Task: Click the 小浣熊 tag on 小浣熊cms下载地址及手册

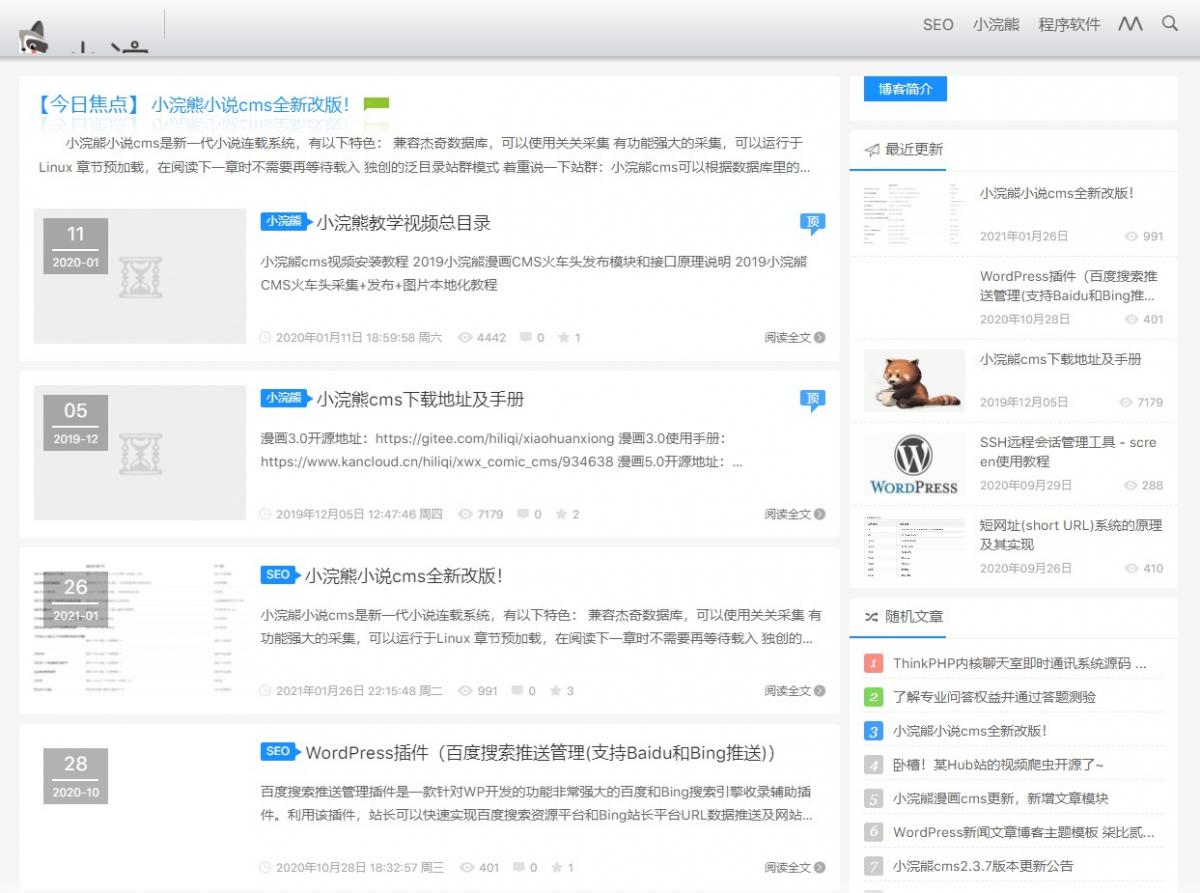Action: click(x=283, y=398)
